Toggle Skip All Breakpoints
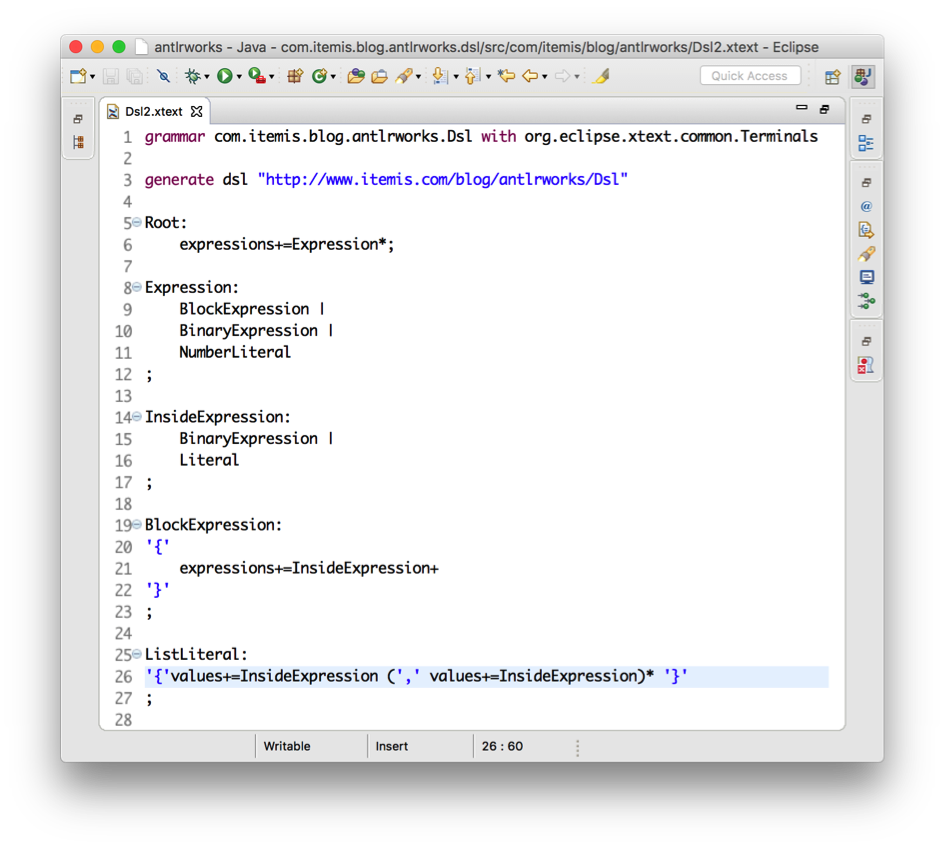The width and height of the screenshot is (945, 849). click(x=163, y=76)
